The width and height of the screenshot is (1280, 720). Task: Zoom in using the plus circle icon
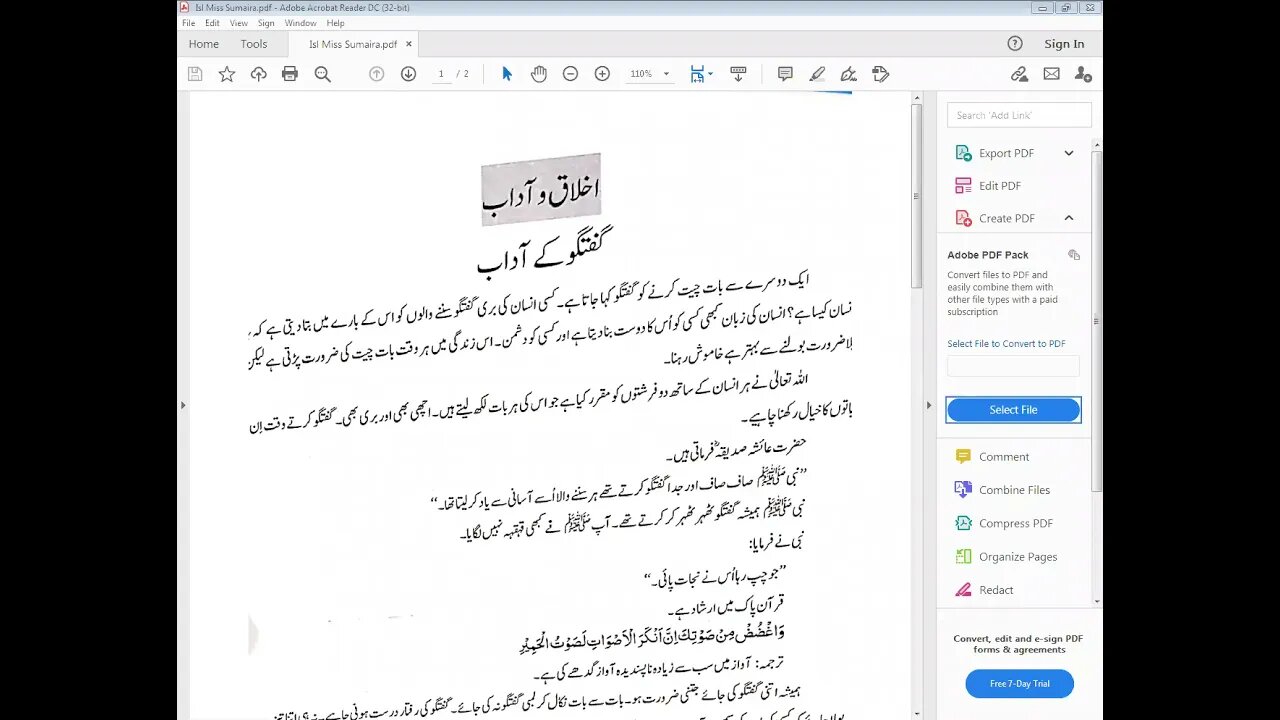tap(602, 74)
